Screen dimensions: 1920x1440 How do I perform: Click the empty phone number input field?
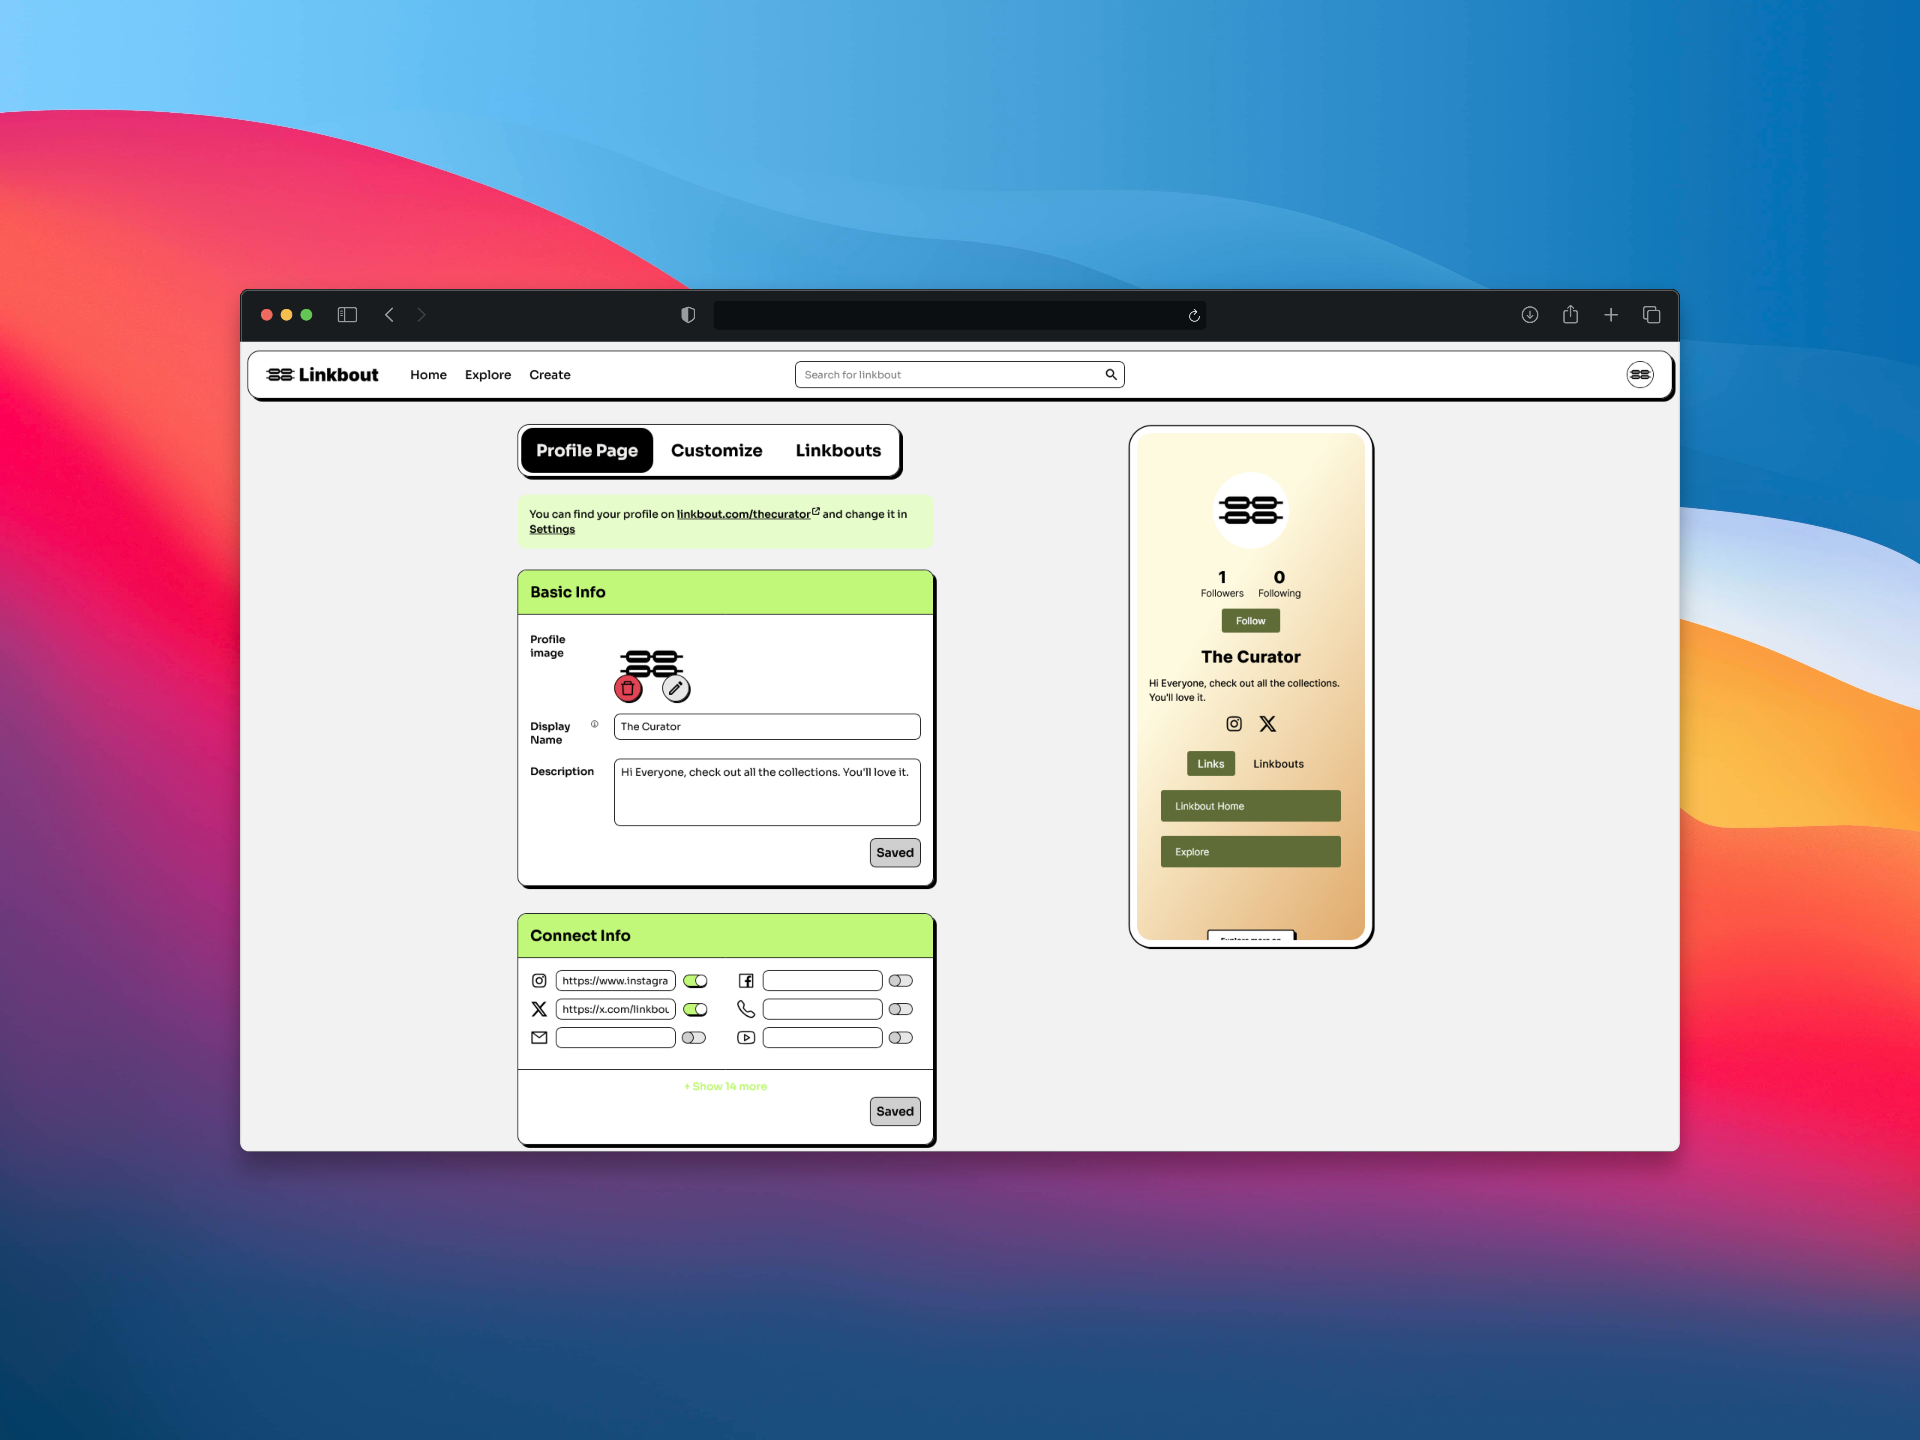(x=823, y=1009)
